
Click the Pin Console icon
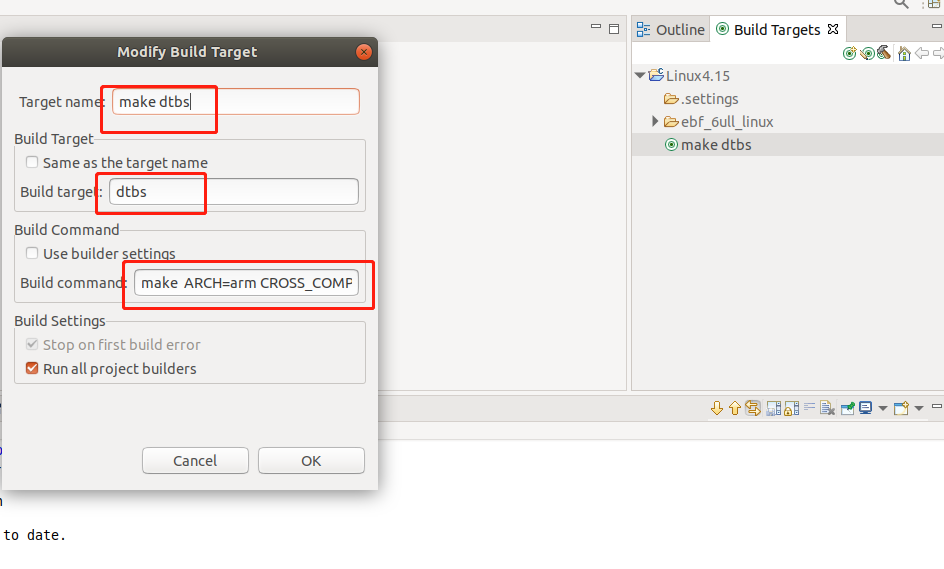click(848, 408)
